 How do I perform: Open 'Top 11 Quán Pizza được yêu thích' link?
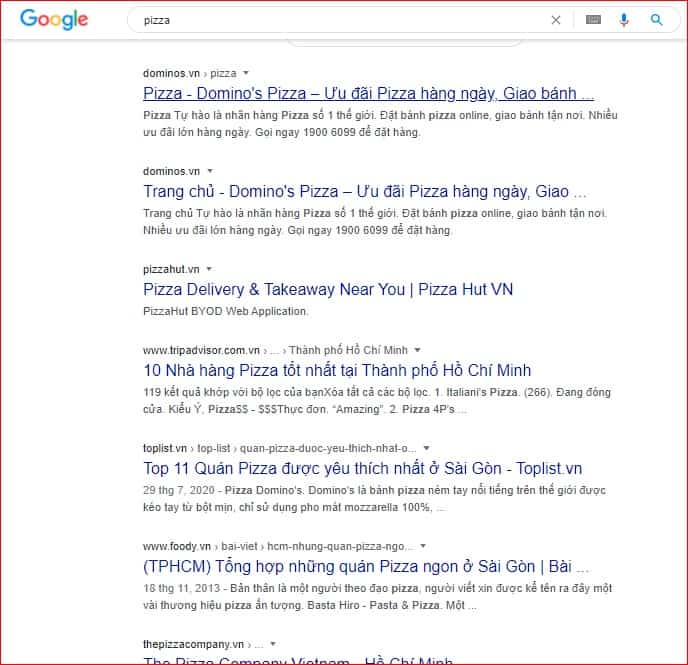pyautogui.click(x=363, y=468)
